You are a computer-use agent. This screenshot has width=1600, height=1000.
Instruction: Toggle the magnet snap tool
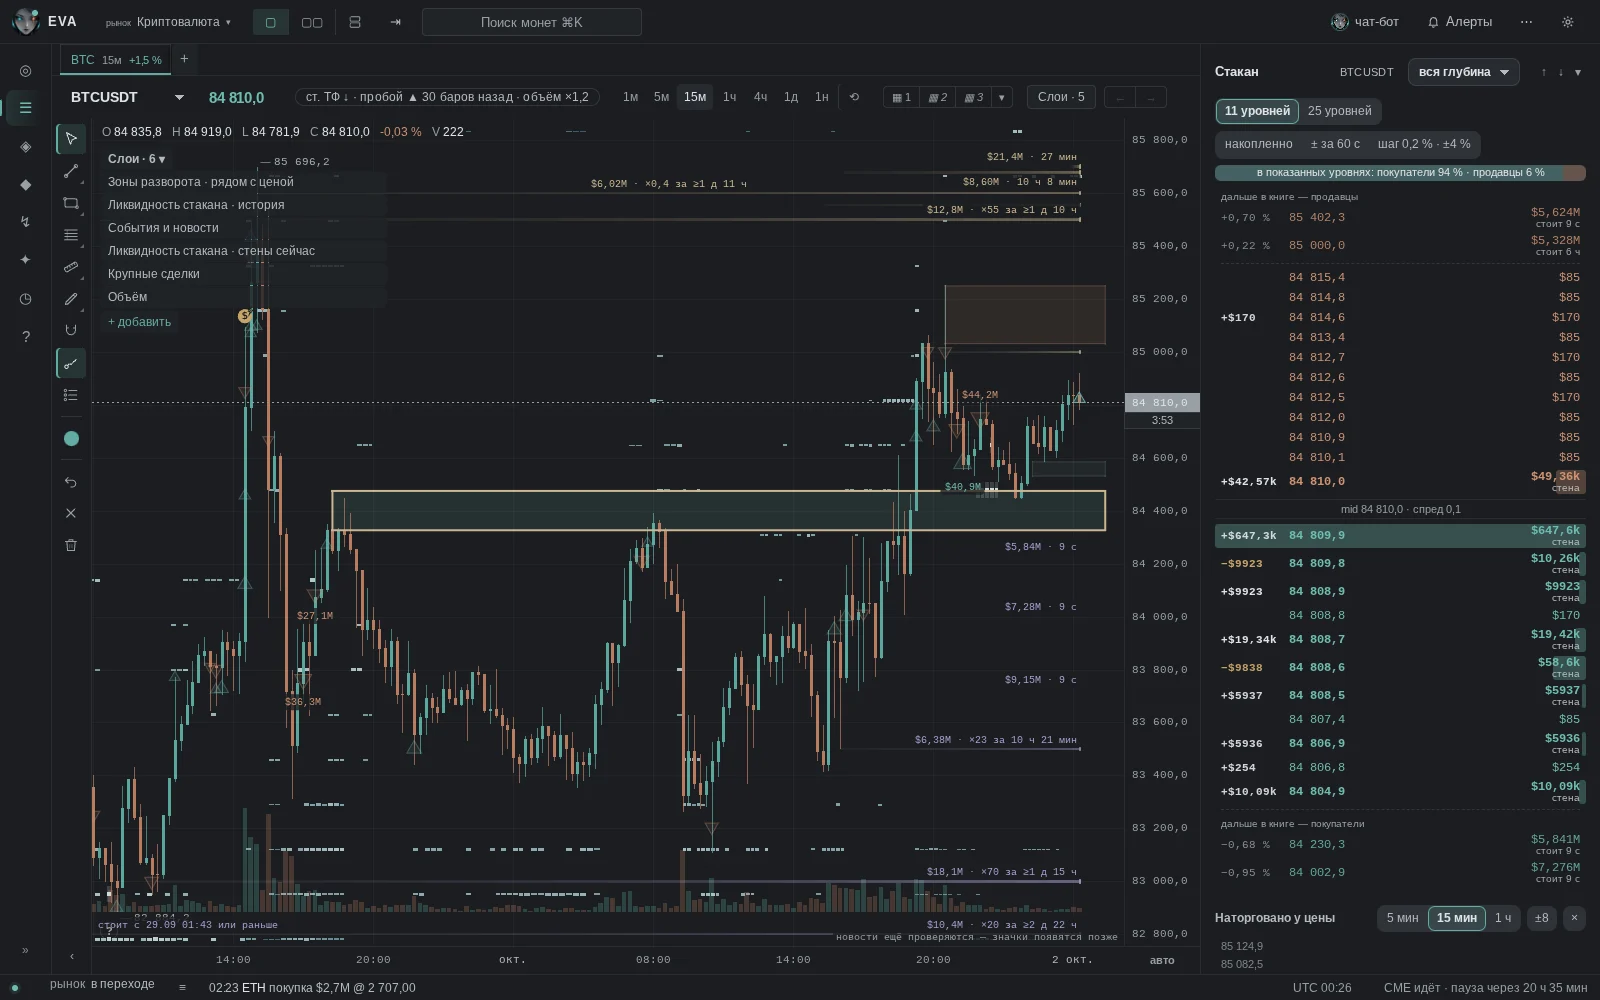click(71, 330)
